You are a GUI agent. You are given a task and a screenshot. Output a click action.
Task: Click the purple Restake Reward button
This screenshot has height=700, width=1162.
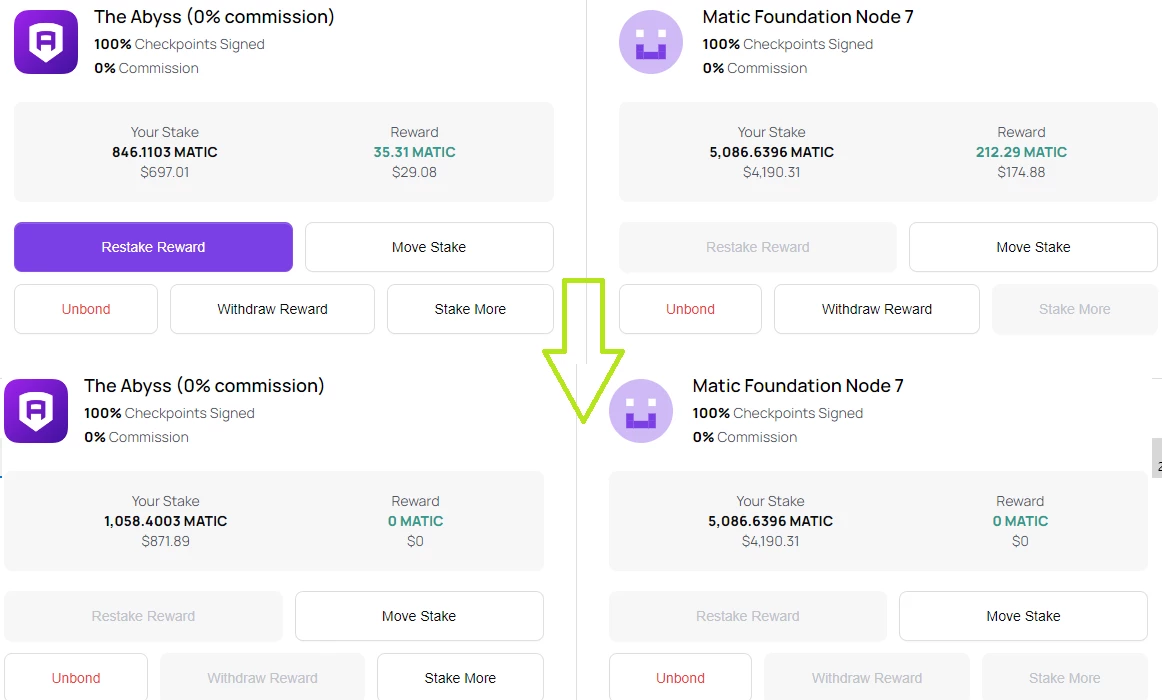coord(153,247)
